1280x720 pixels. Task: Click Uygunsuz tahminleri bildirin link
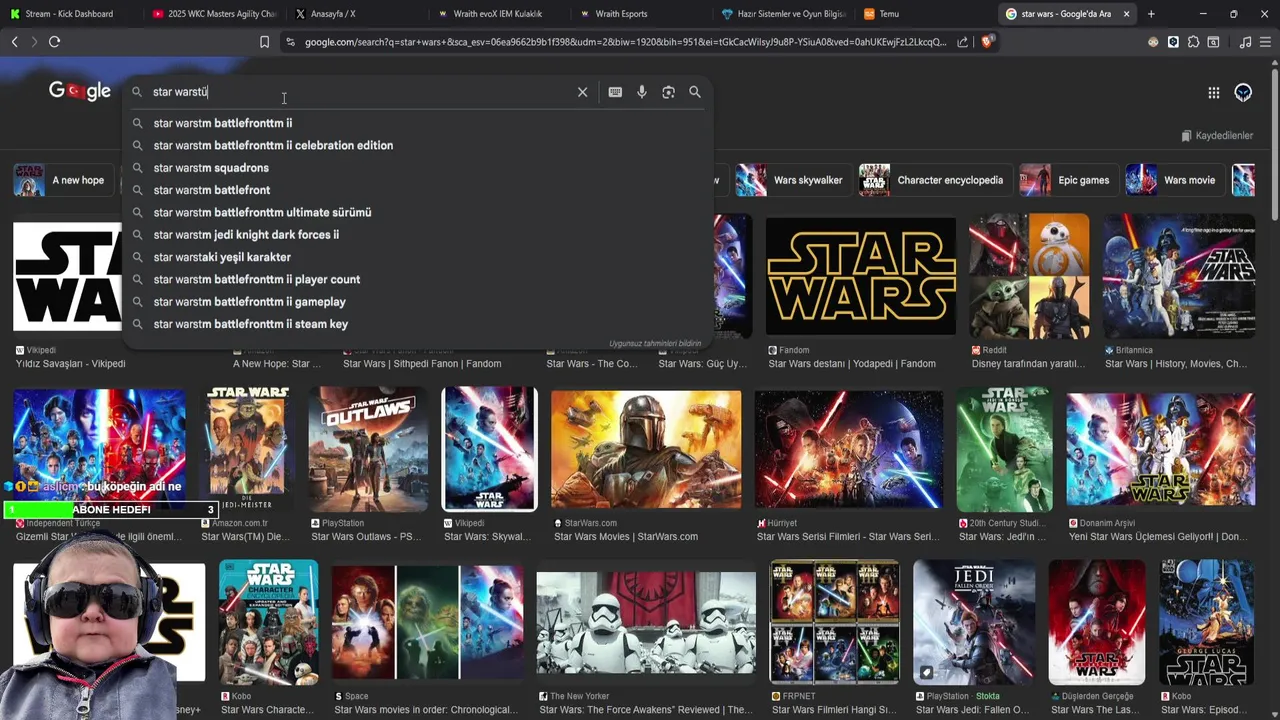(x=655, y=344)
